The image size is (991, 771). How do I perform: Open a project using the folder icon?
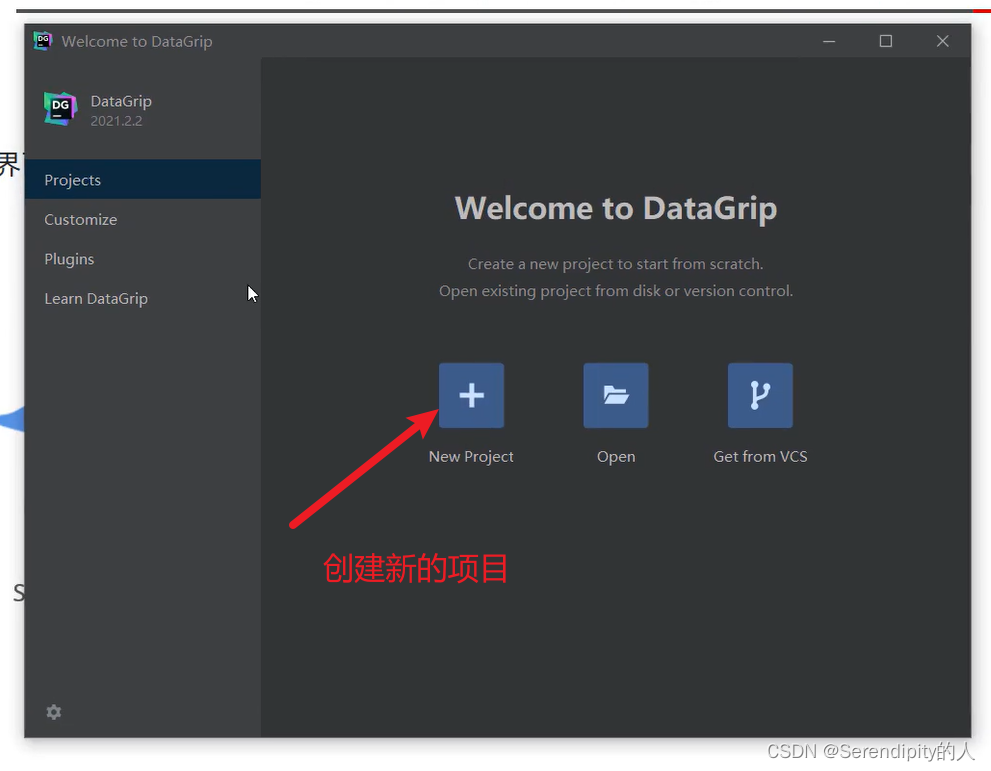tap(615, 395)
